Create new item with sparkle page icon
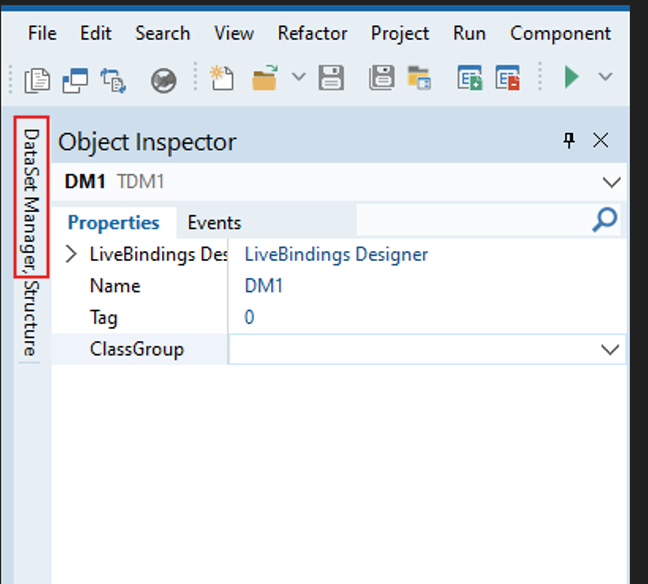The width and height of the screenshot is (648, 584). pyautogui.click(x=221, y=78)
